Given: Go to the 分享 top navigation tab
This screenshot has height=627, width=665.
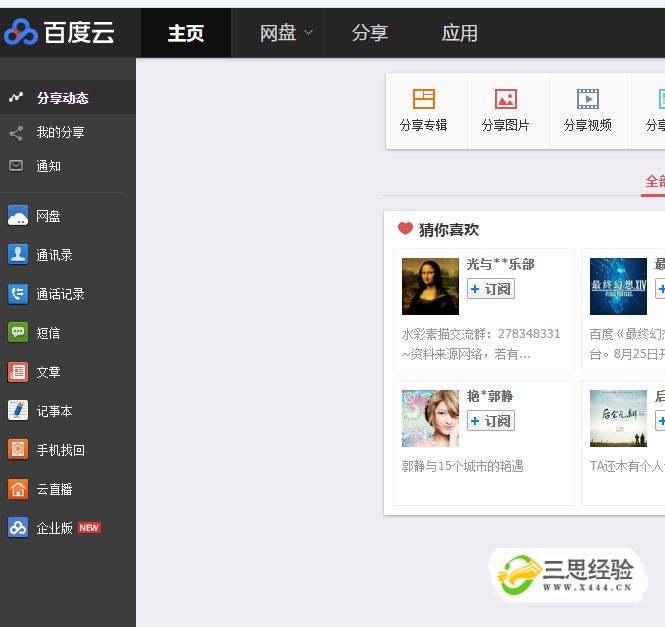Looking at the screenshot, I should coord(370,33).
